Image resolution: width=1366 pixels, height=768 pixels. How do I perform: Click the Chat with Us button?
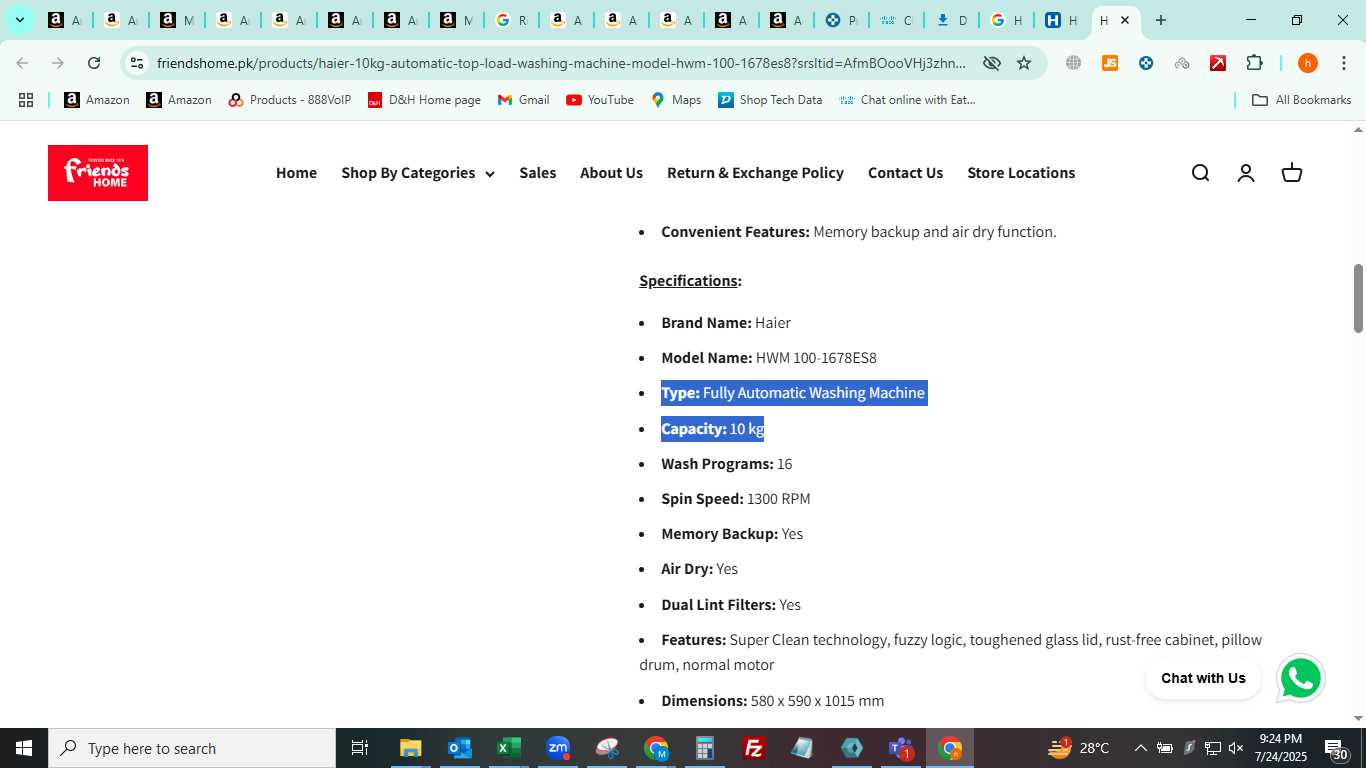pyautogui.click(x=1203, y=678)
